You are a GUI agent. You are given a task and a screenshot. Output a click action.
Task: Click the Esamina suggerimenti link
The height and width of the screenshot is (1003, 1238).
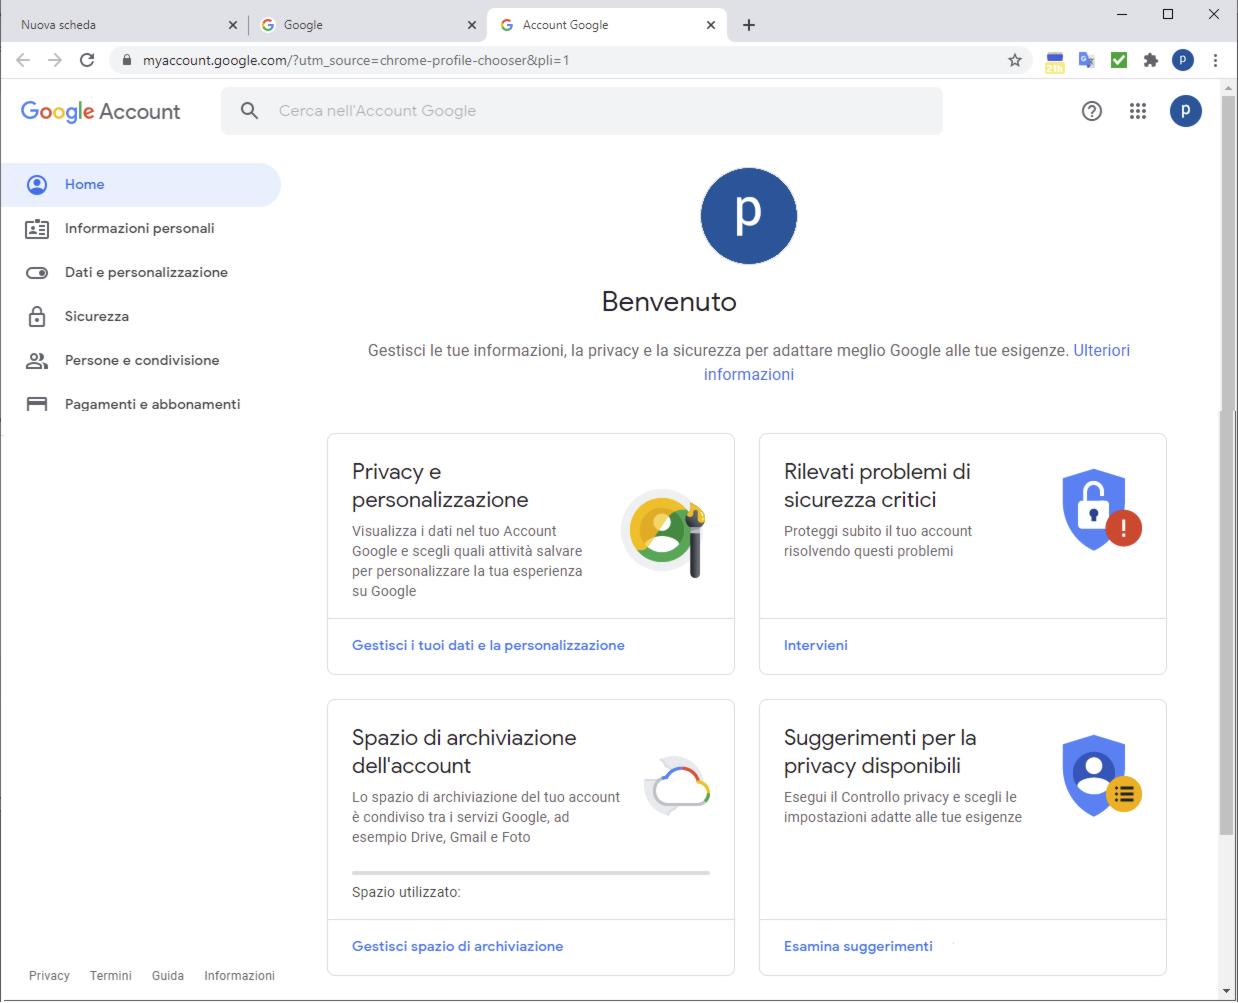click(x=858, y=947)
